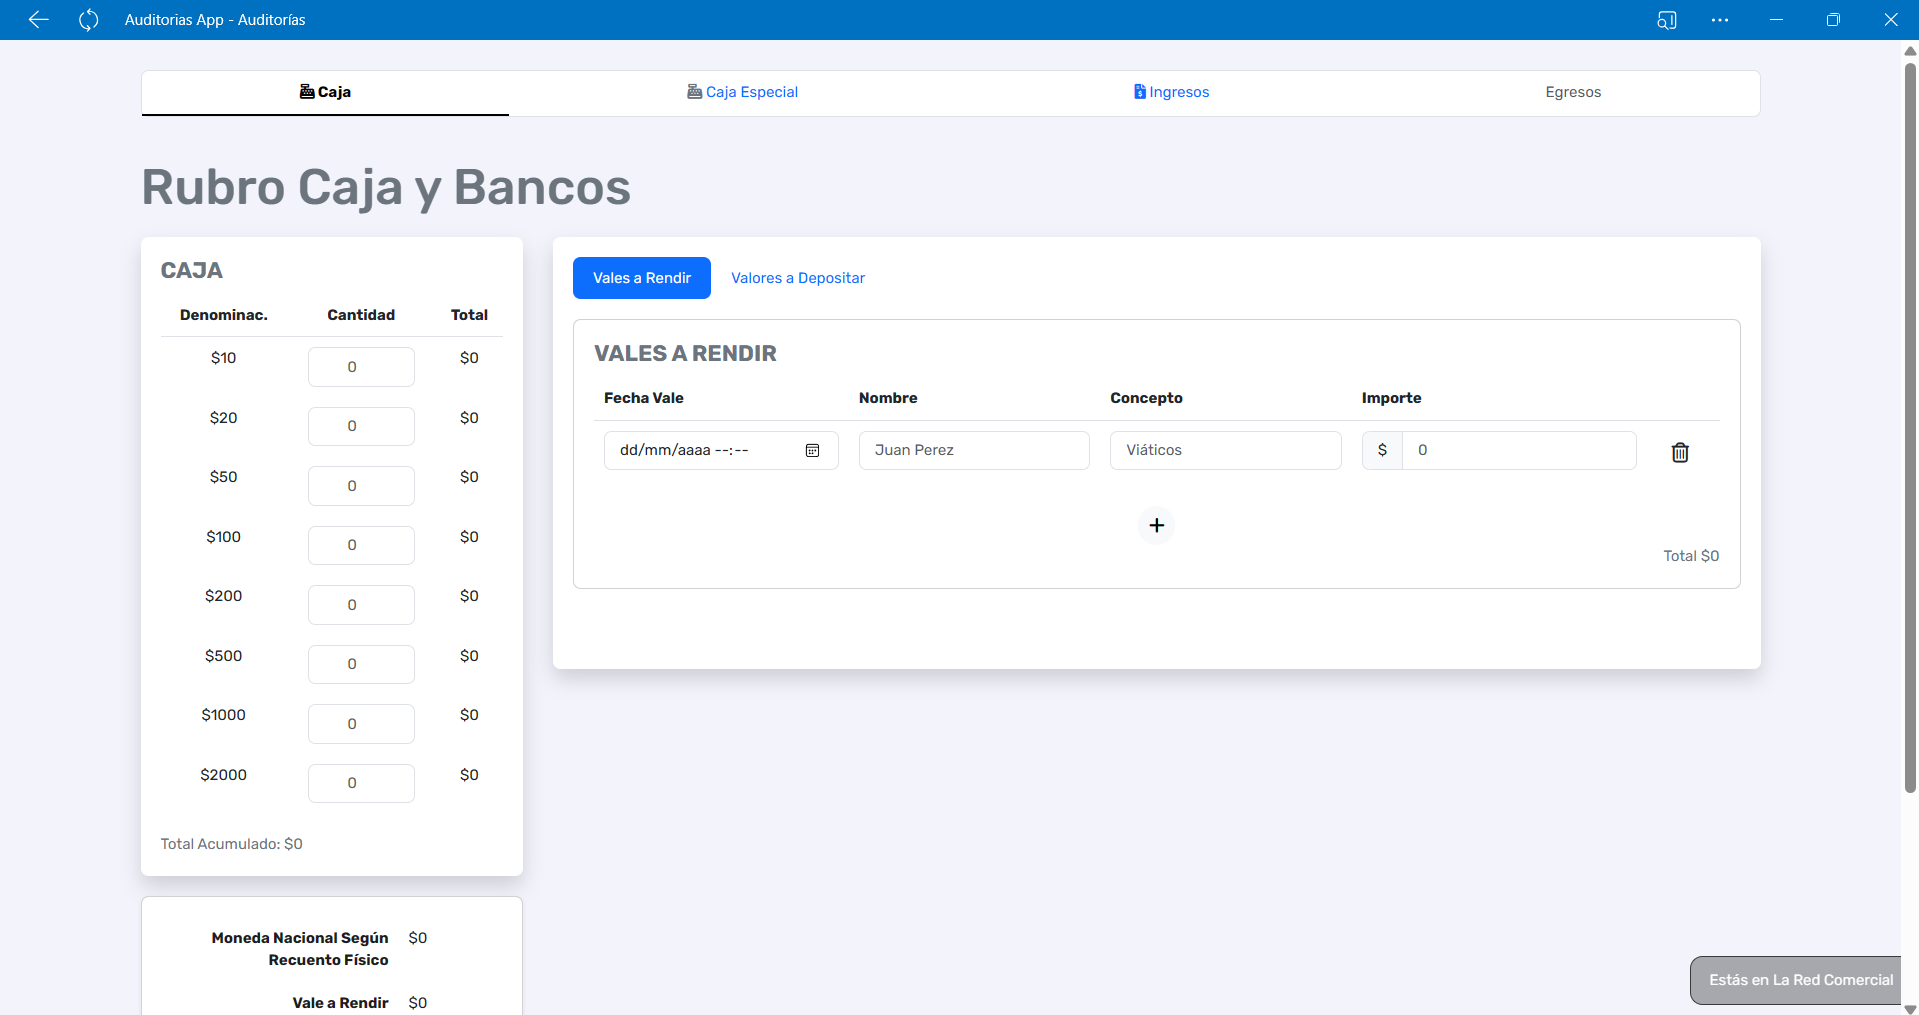Go to the Egresos tab
The image size is (1919, 1015).
point(1572,92)
